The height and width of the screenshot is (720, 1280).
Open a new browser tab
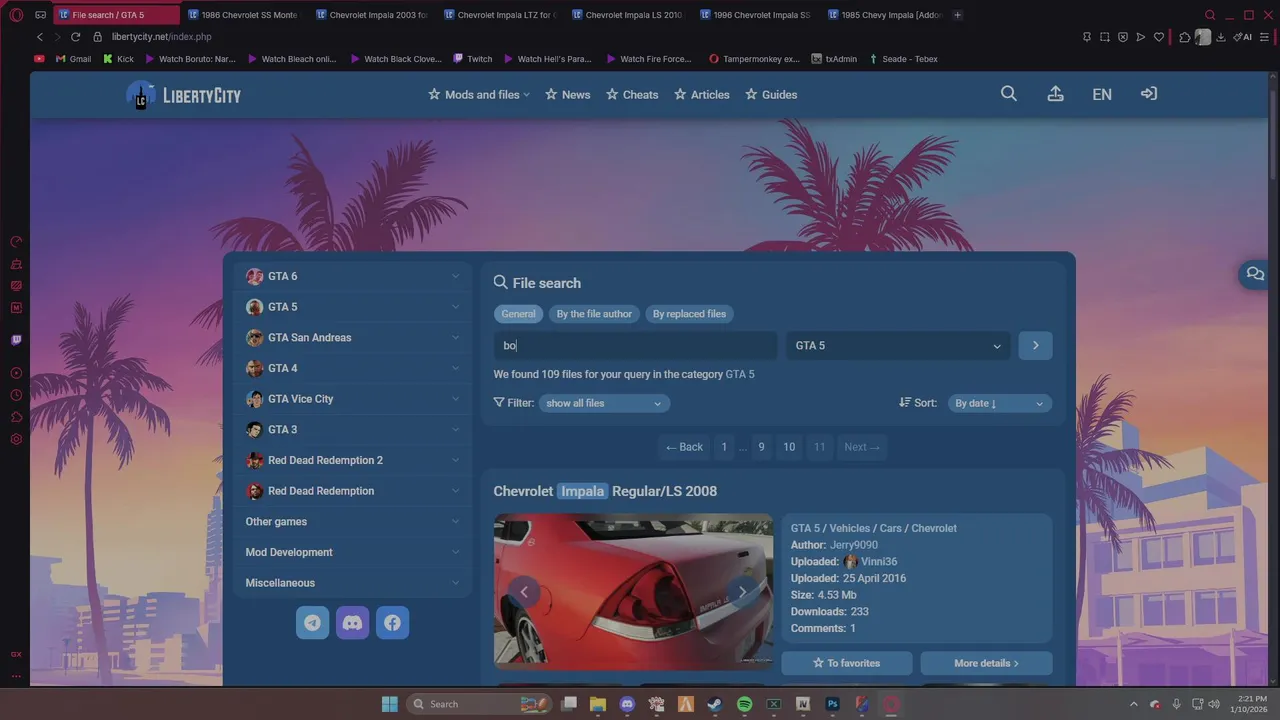(x=957, y=15)
